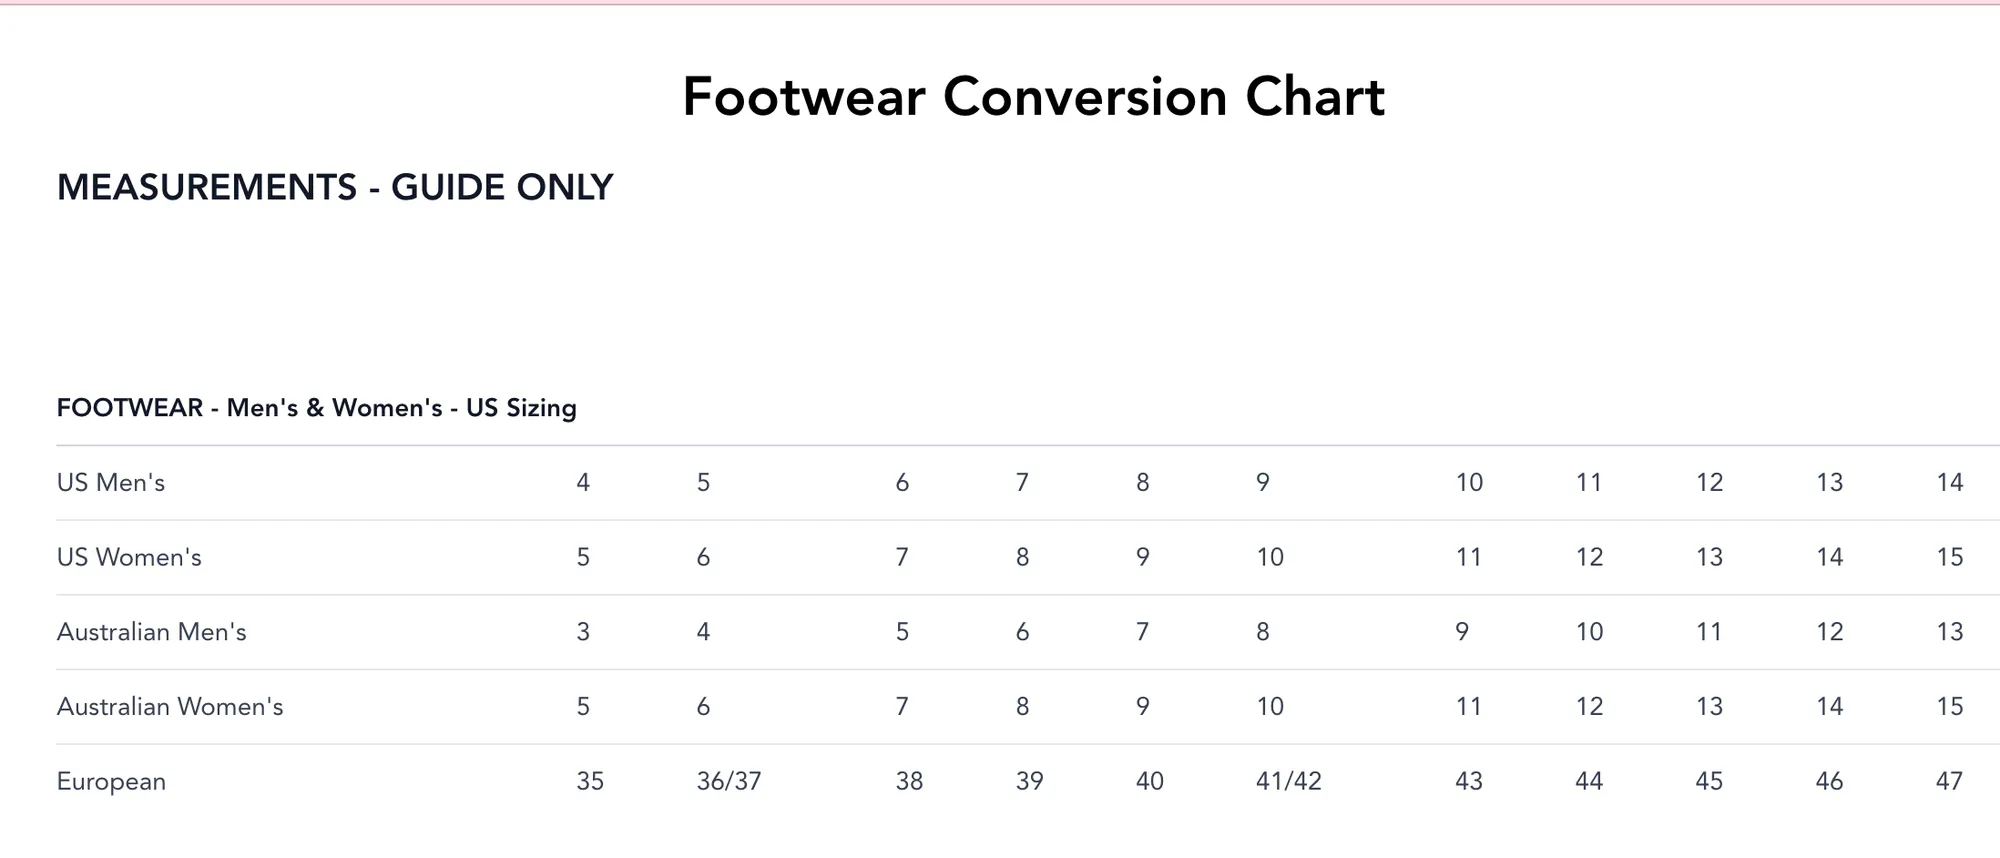
Task: Select the European row label
Action: pos(111,781)
